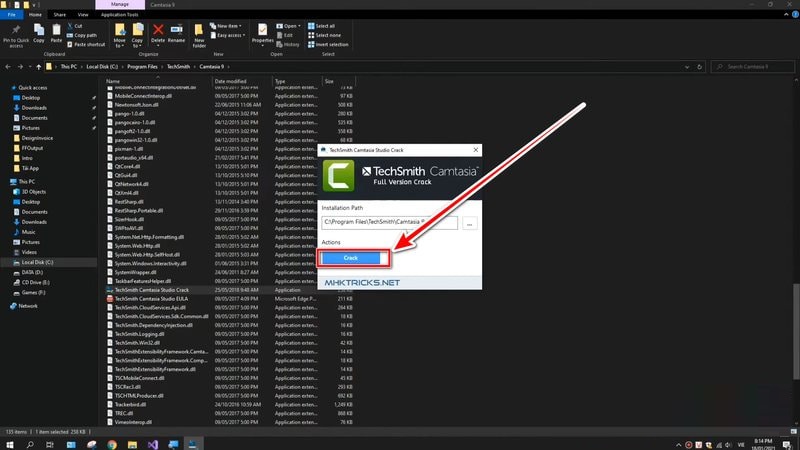Click the browse (...) button in the dialog

(469, 223)
